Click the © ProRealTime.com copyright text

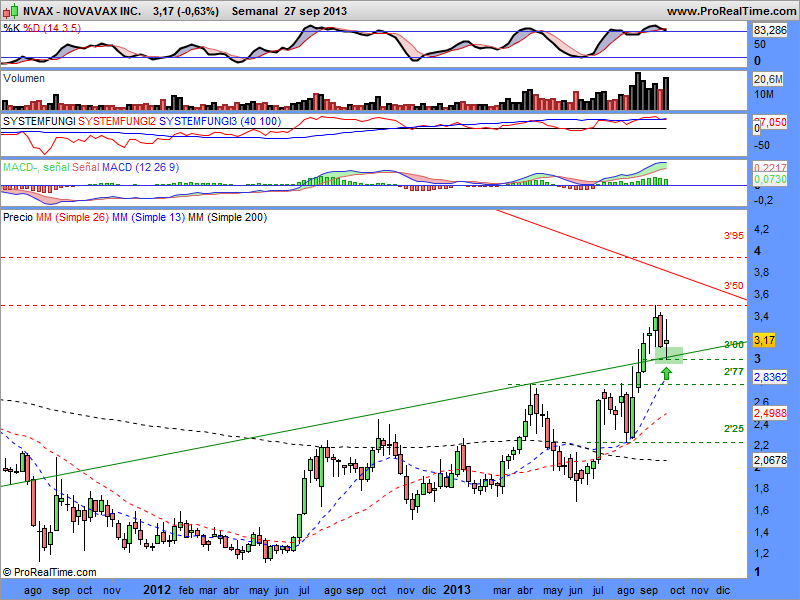49,572
